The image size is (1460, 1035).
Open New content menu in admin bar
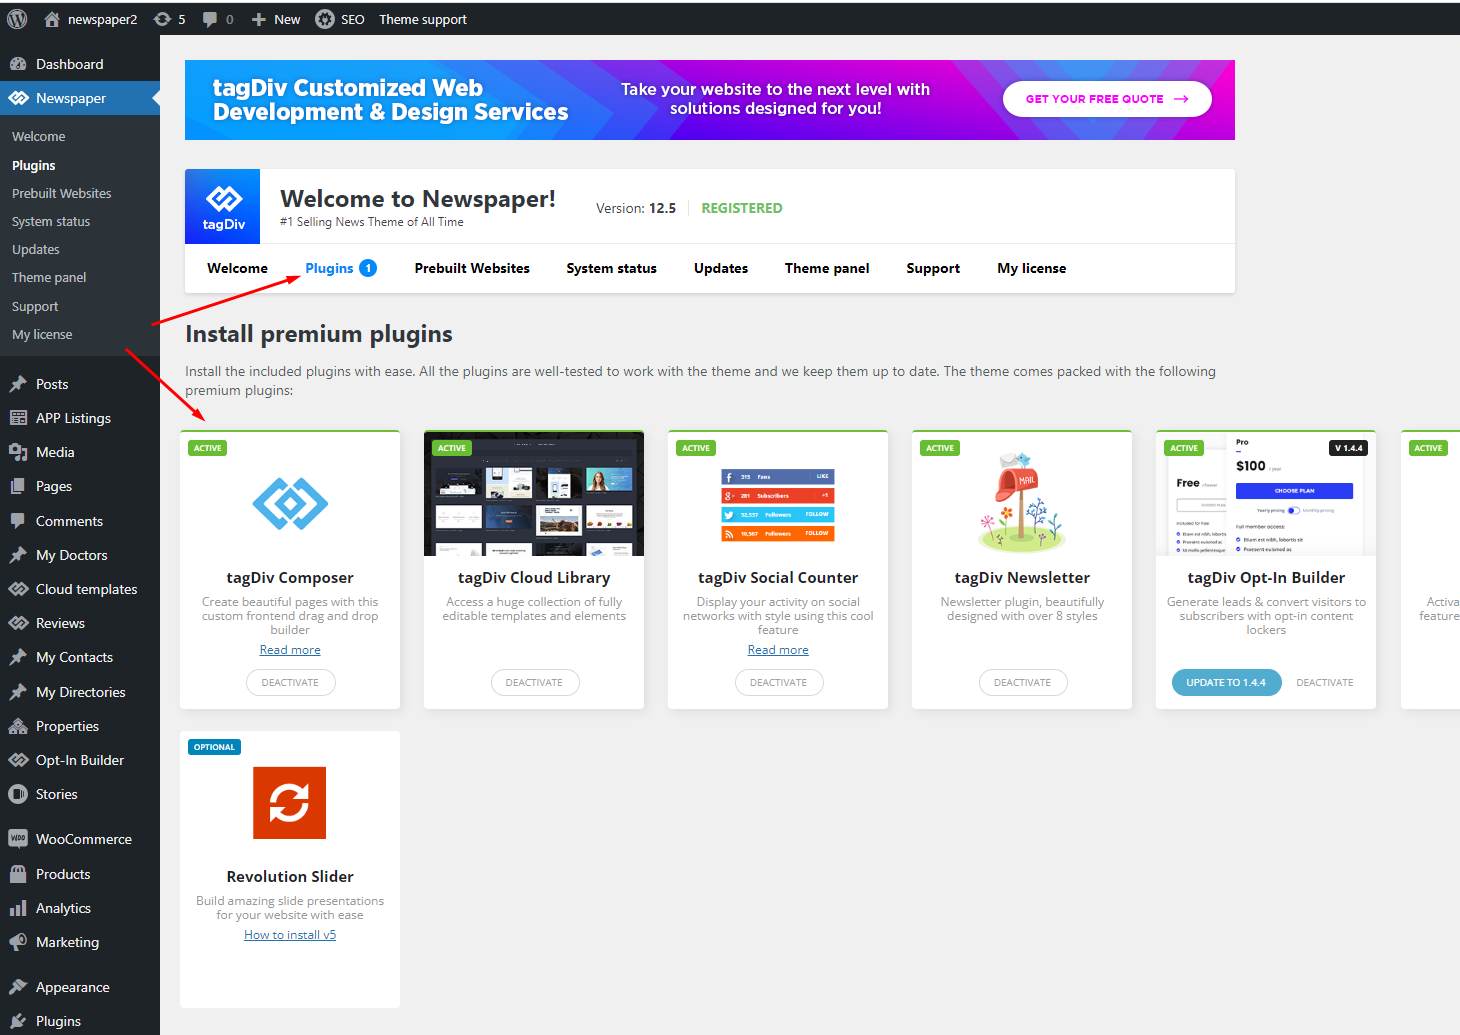276,19
